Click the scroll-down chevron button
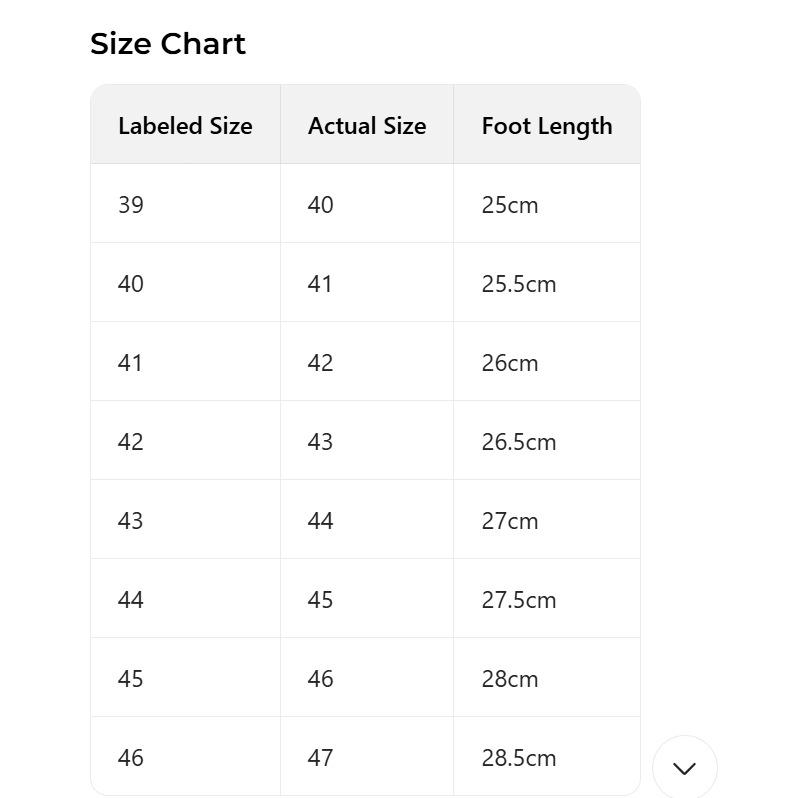The width and height of the screenshot is (798, 798). tap(685, 768)
